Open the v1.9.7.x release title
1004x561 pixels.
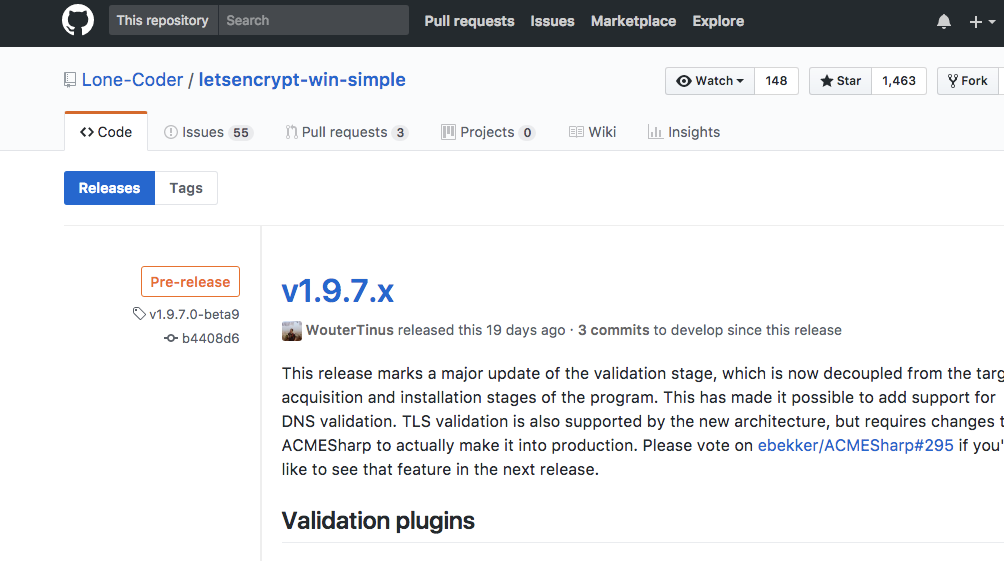click(337, 291)
